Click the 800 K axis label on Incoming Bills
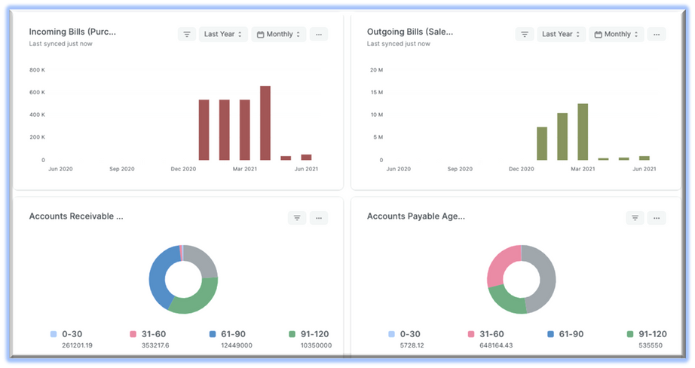This screenshot has height=368, width=695. pyautogui.click(x=37, y=70)
